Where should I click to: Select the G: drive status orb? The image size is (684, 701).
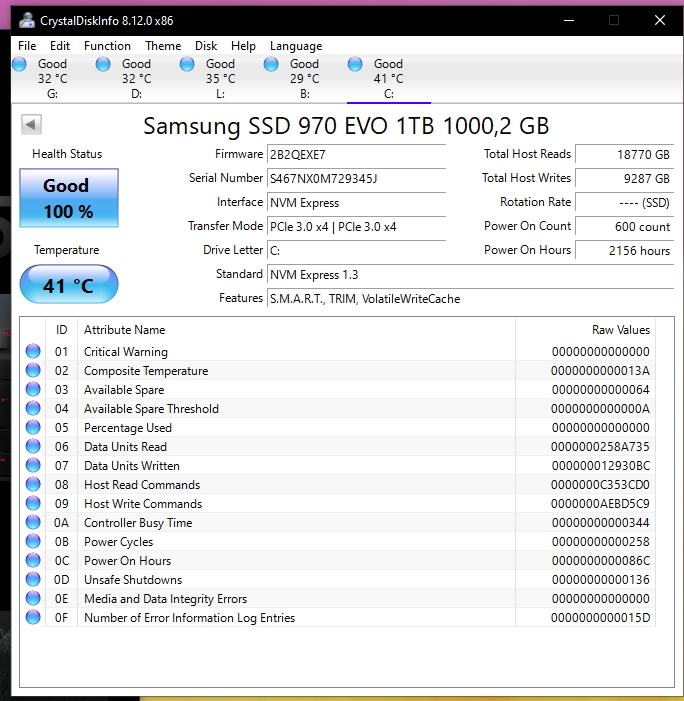point(19,64)
